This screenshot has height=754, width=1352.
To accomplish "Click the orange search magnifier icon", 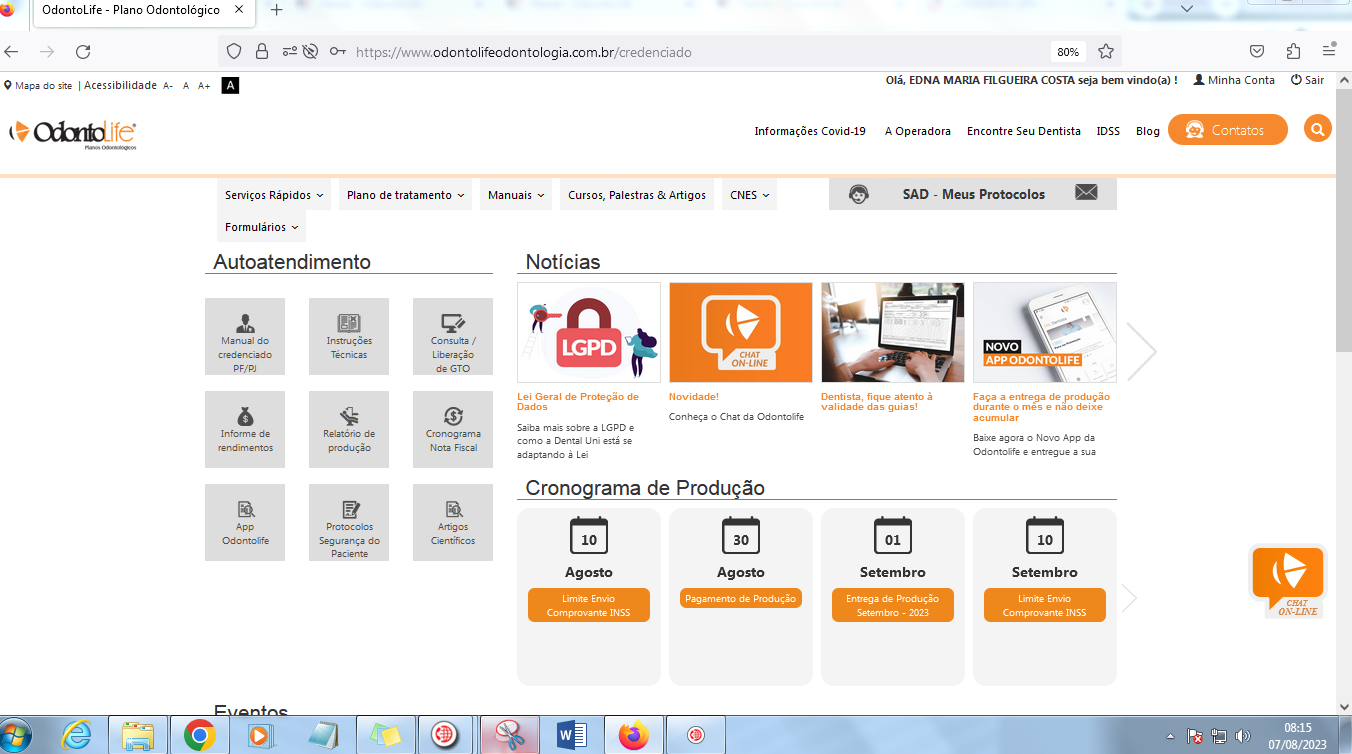I will [1318, 129].
